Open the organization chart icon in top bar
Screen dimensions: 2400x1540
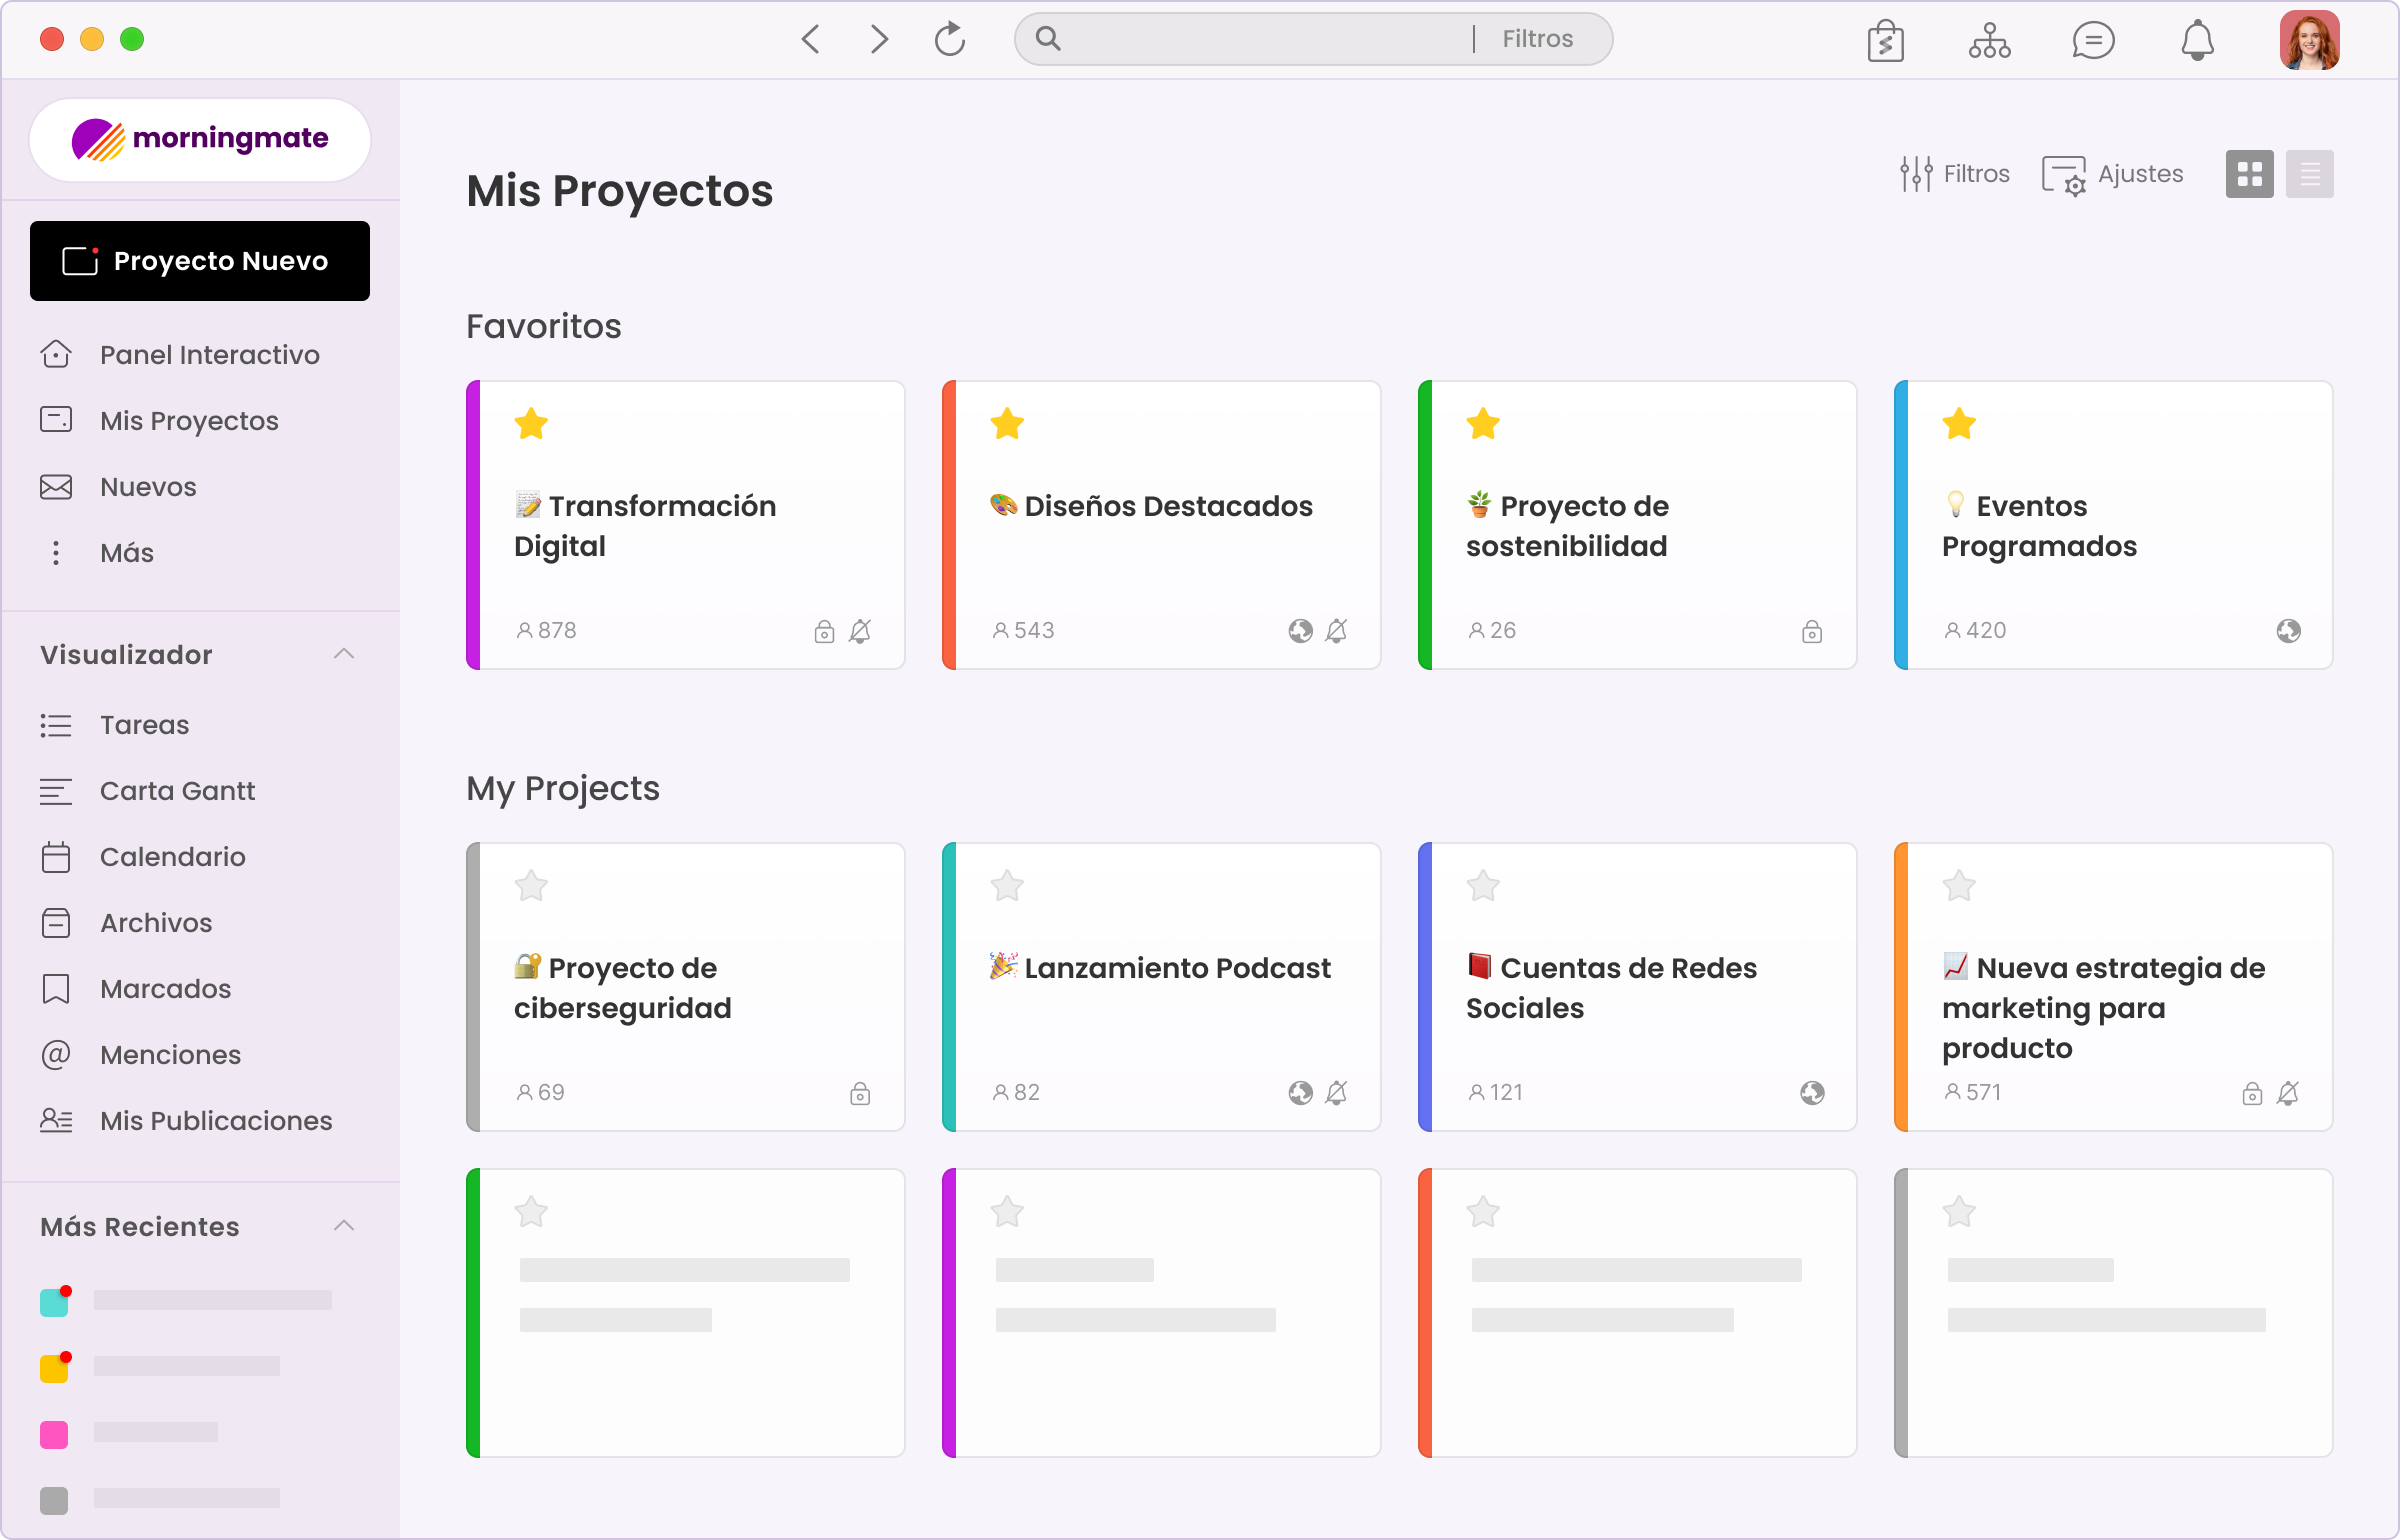(x=1989, y=40)
